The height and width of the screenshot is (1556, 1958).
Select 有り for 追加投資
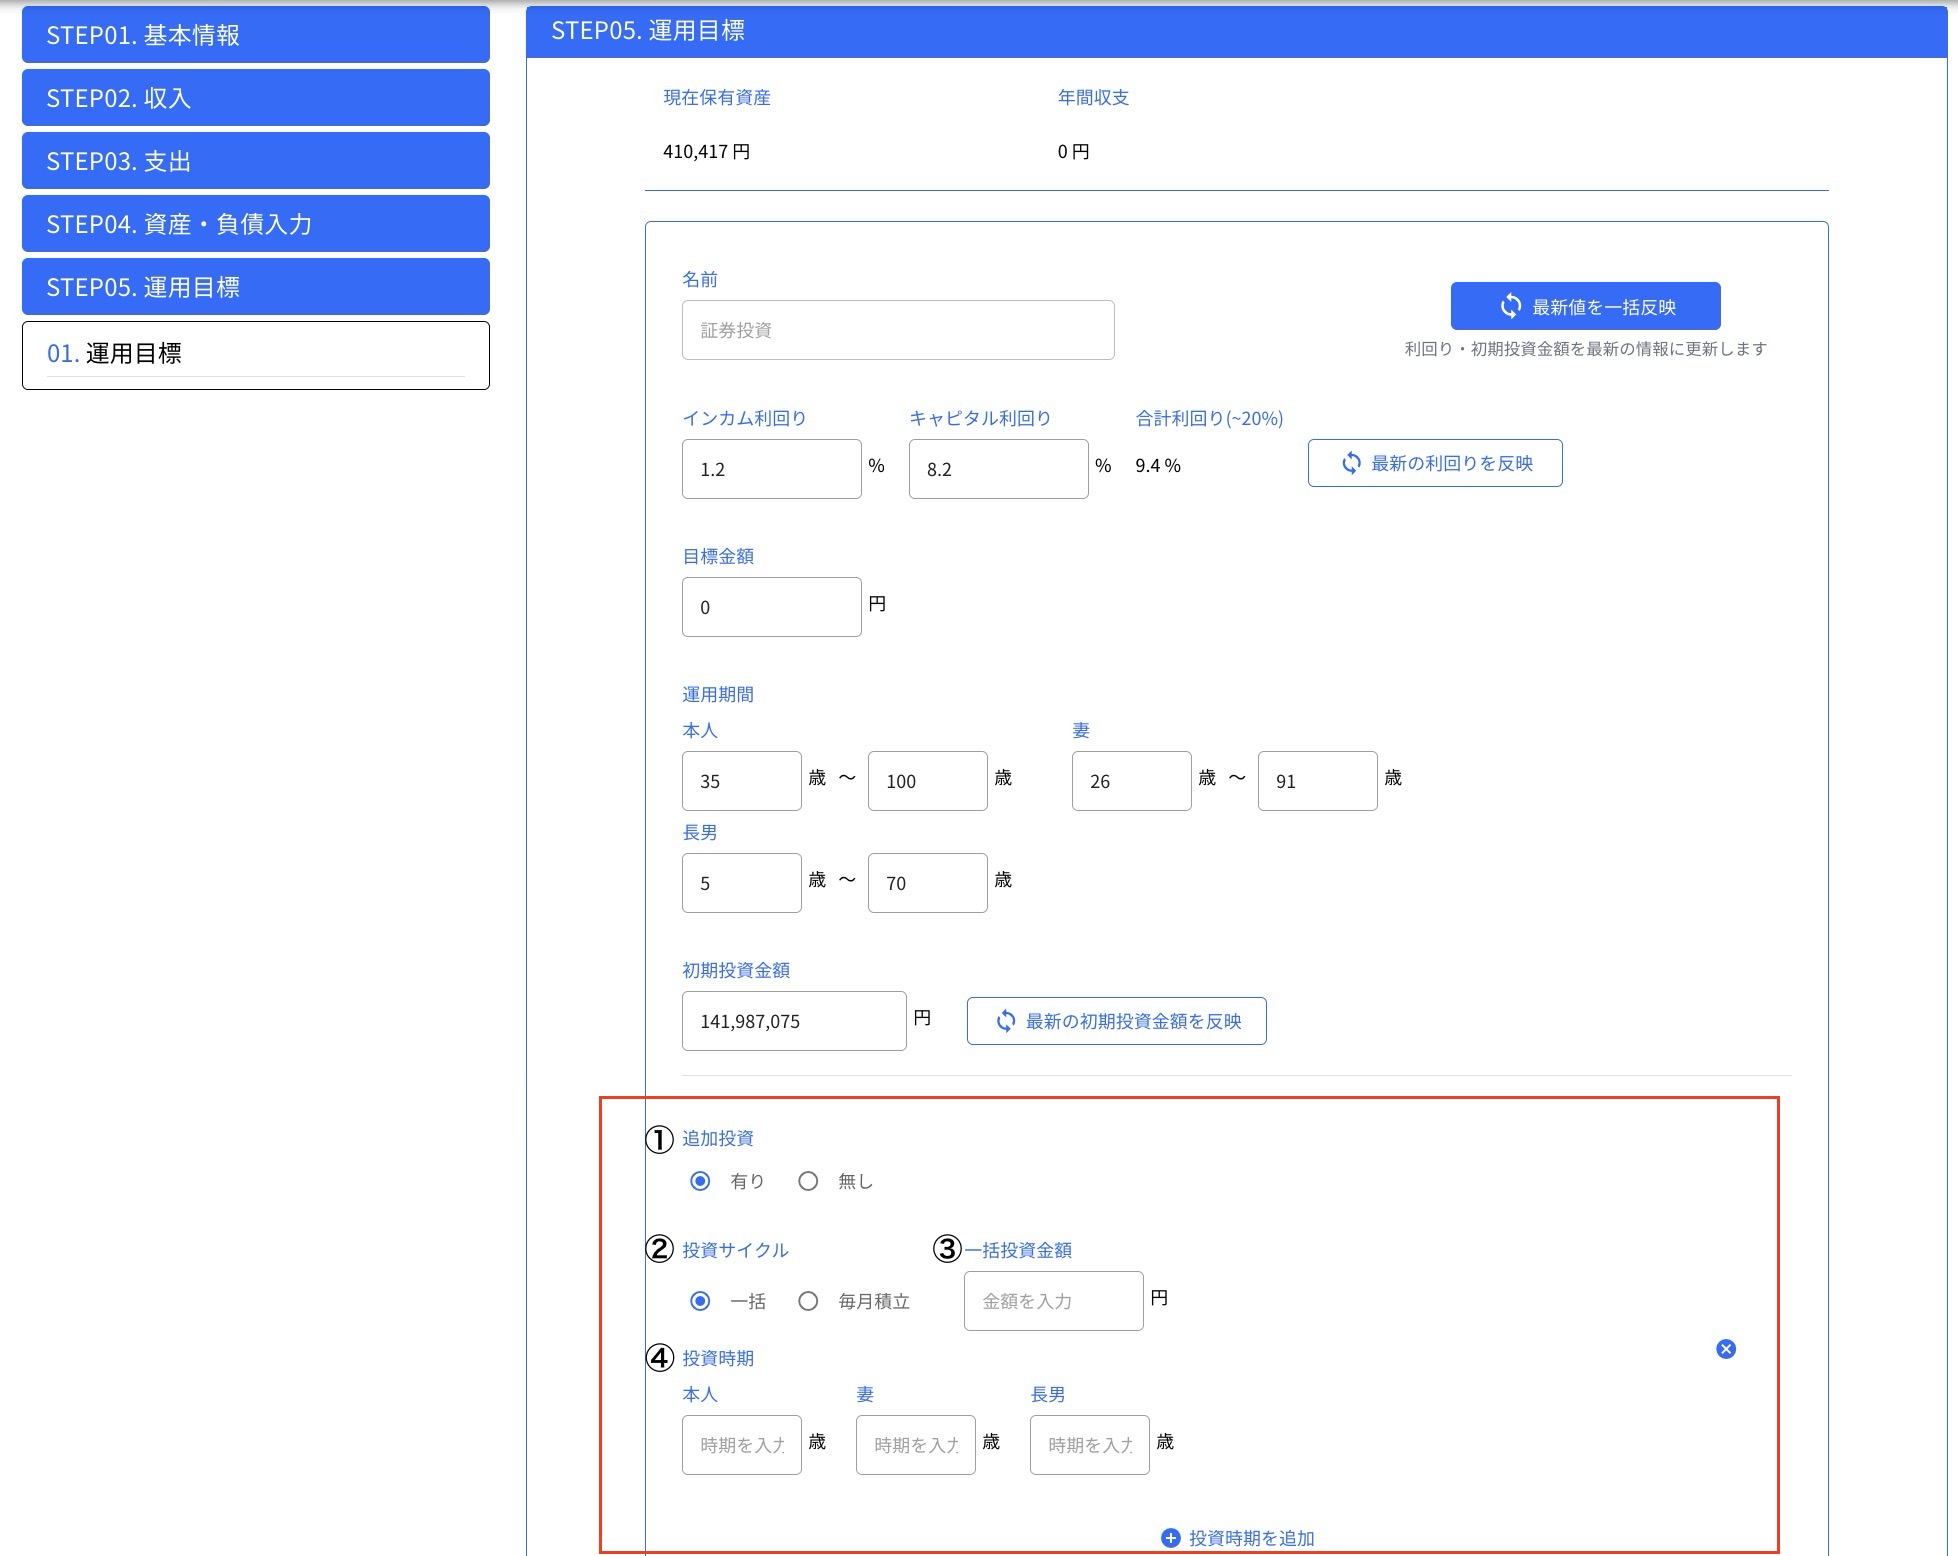(x=700, y=1181)
